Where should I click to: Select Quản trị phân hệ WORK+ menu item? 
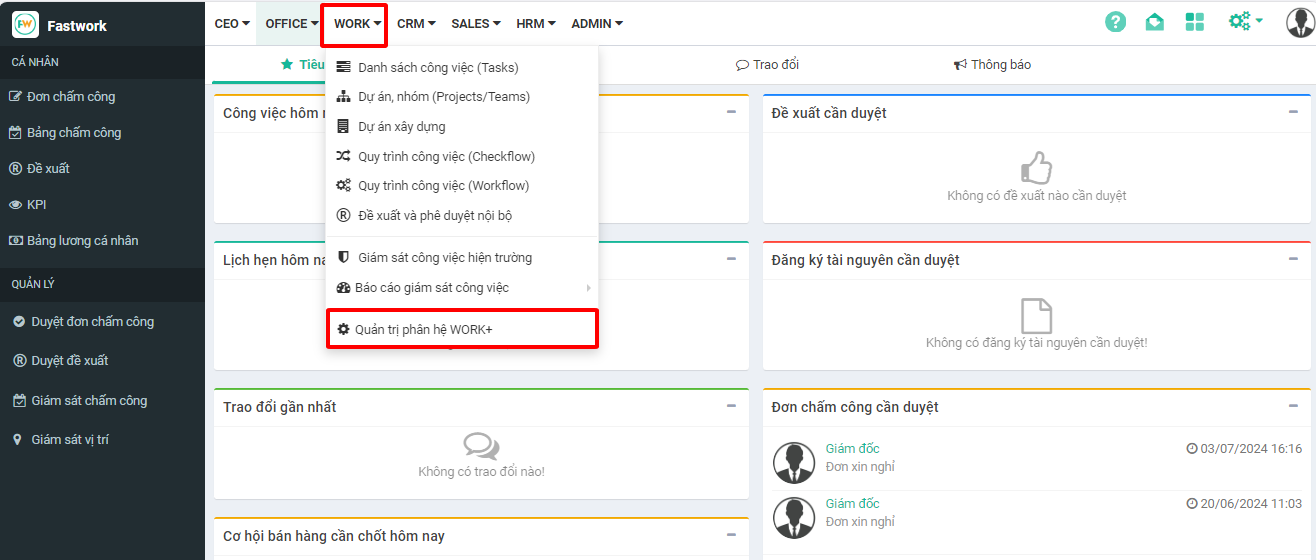point(423,329)
